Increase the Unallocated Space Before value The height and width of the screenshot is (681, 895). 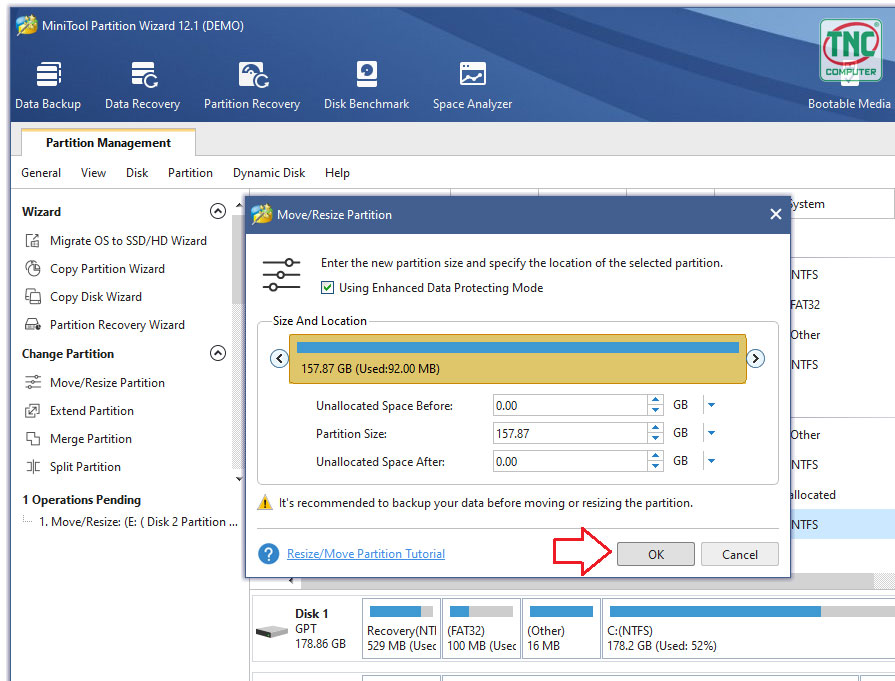[x=655, y=400]
